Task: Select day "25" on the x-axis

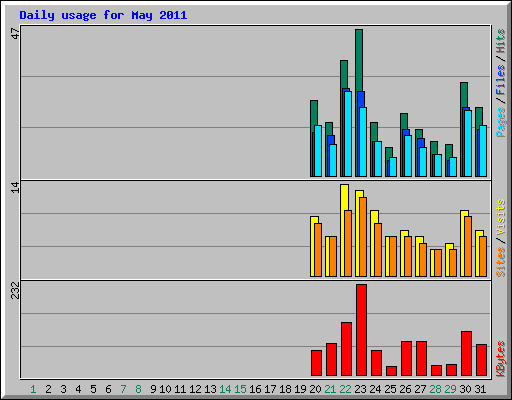Action: 390,389
